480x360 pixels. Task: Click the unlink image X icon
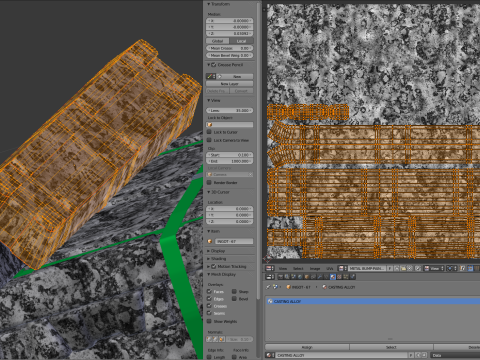click(x=409, y=269)
